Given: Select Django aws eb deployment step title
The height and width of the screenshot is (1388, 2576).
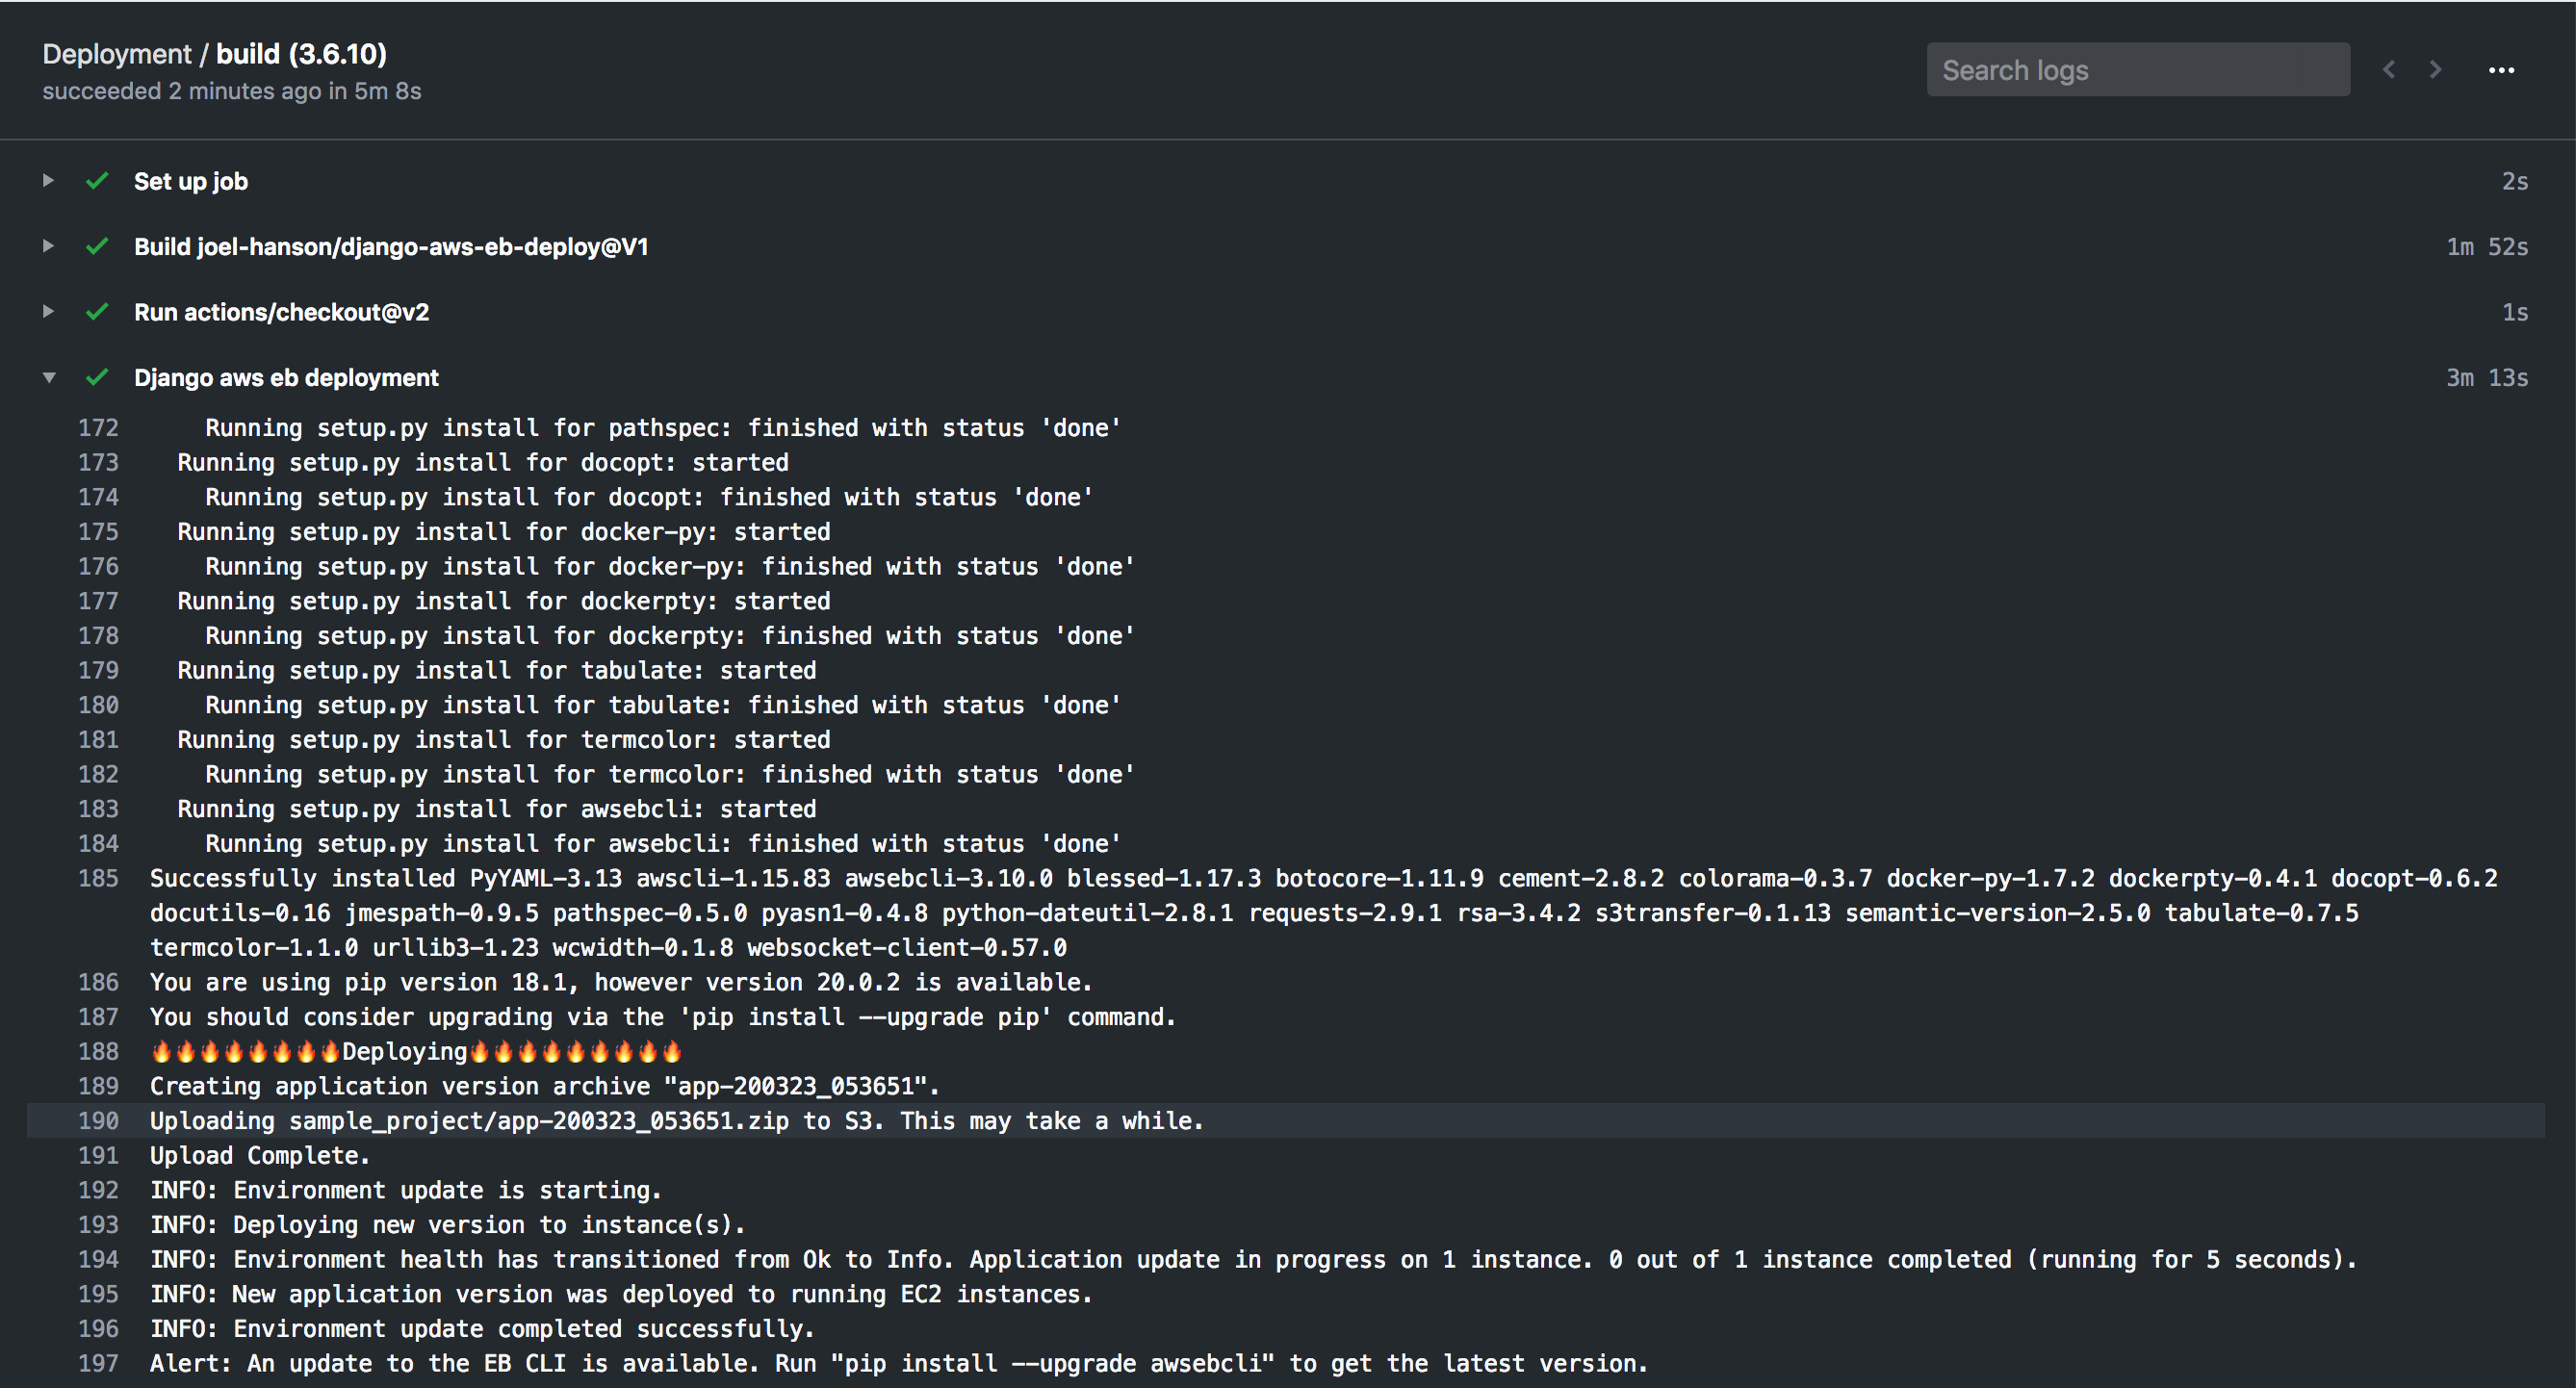Looking at the screenshot, I should (x=286, y=378).
